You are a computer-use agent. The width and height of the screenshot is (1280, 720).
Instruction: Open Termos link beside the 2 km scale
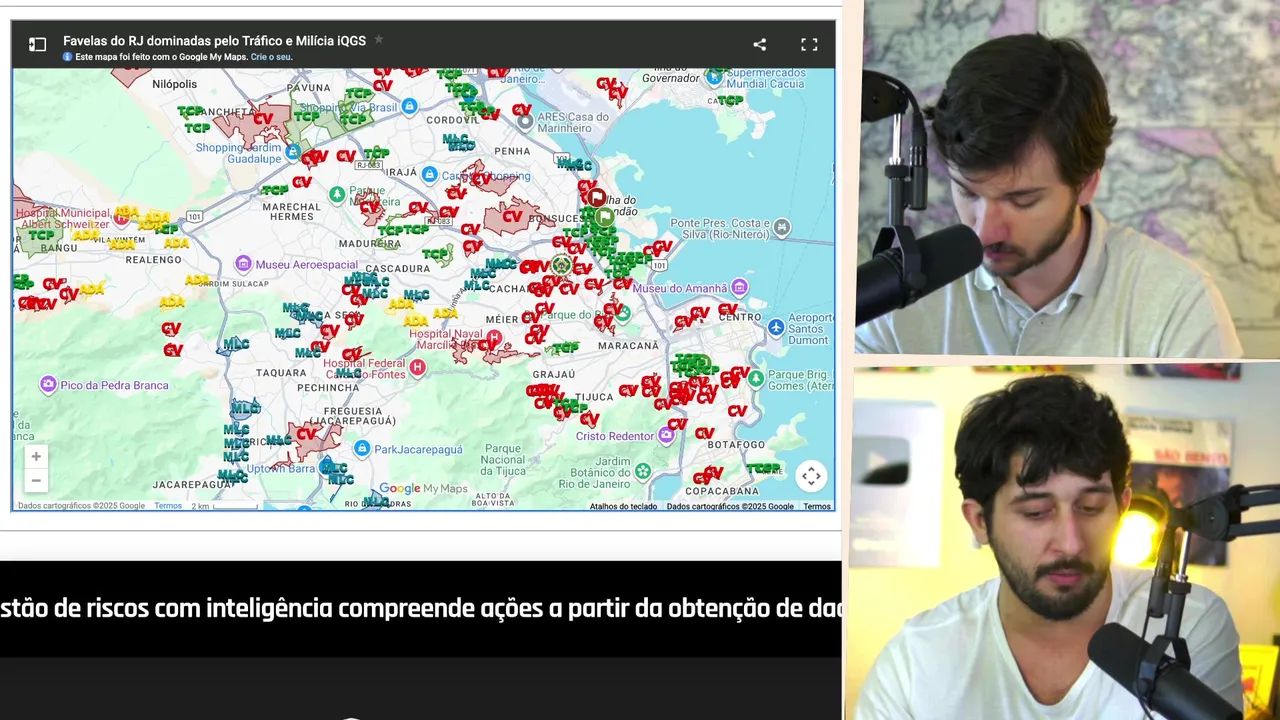point(168,506)
